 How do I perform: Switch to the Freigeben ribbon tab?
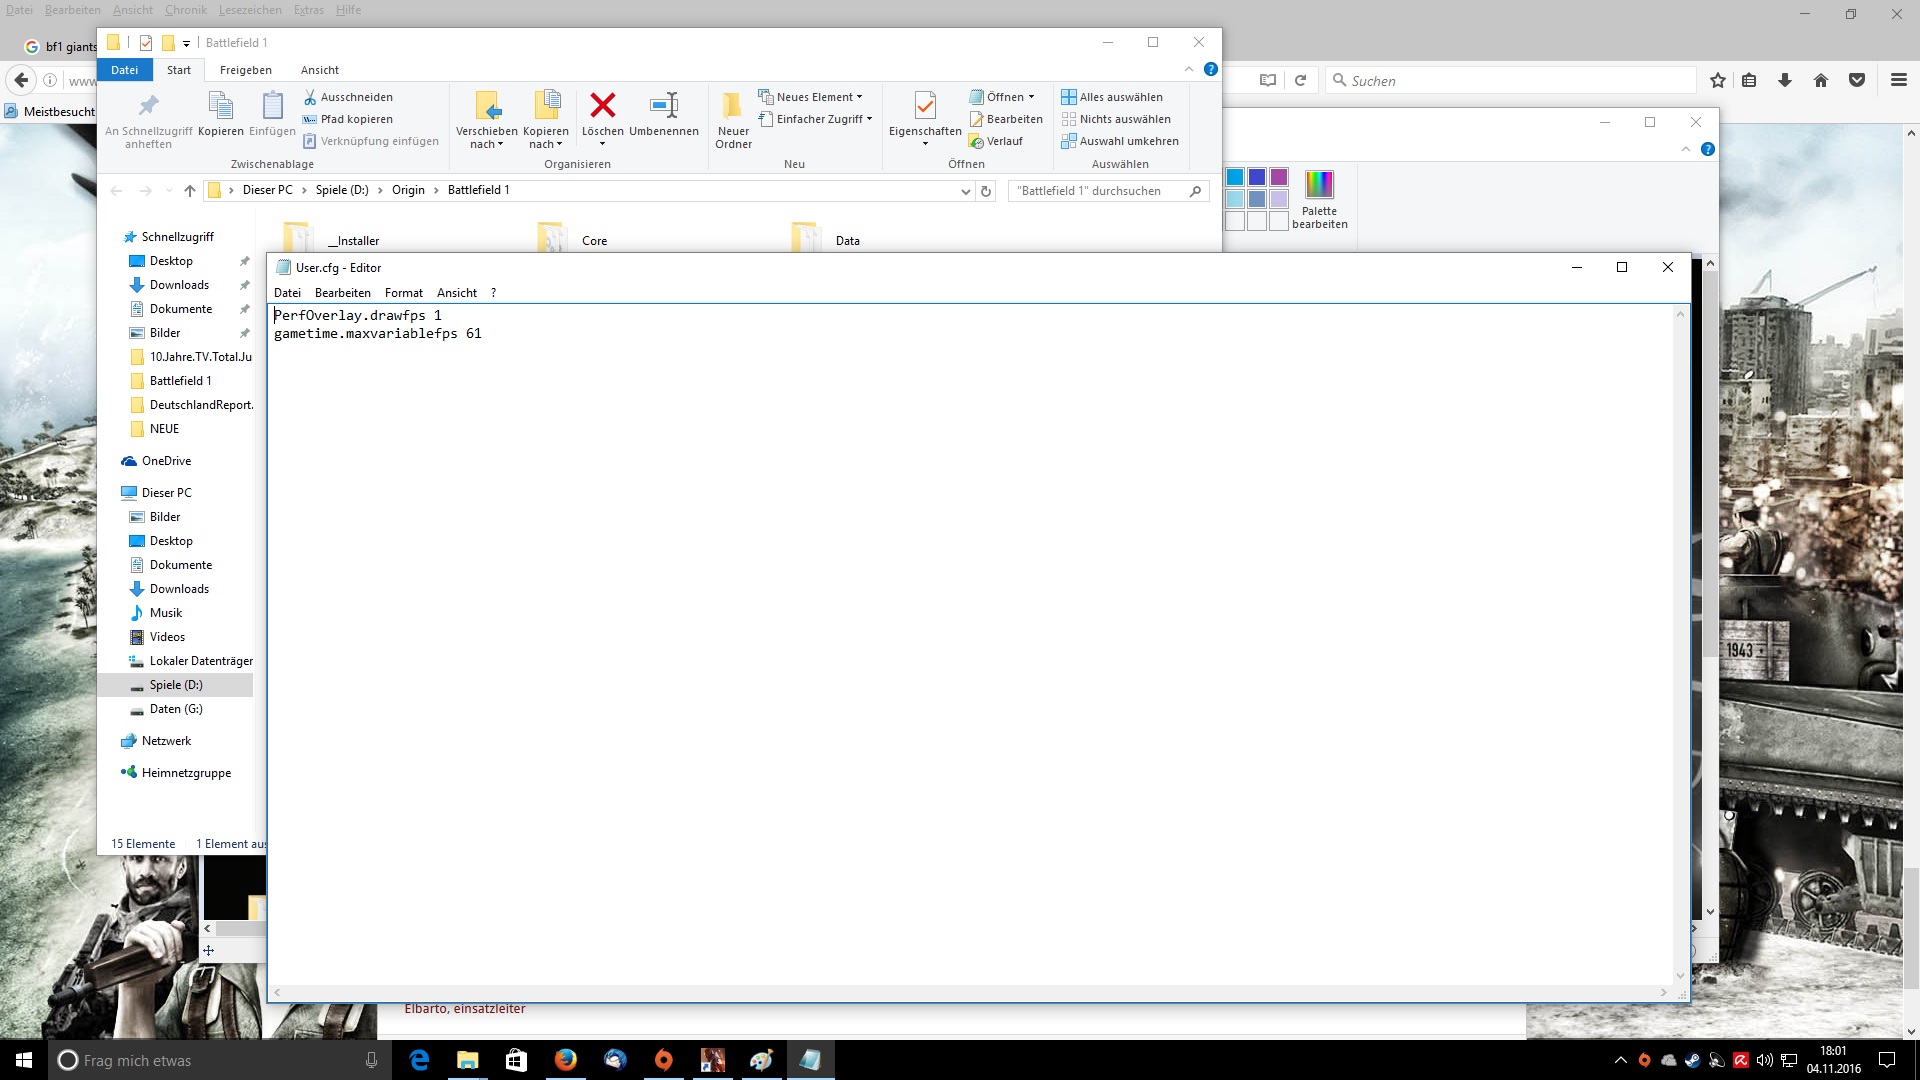coord(246,70)
